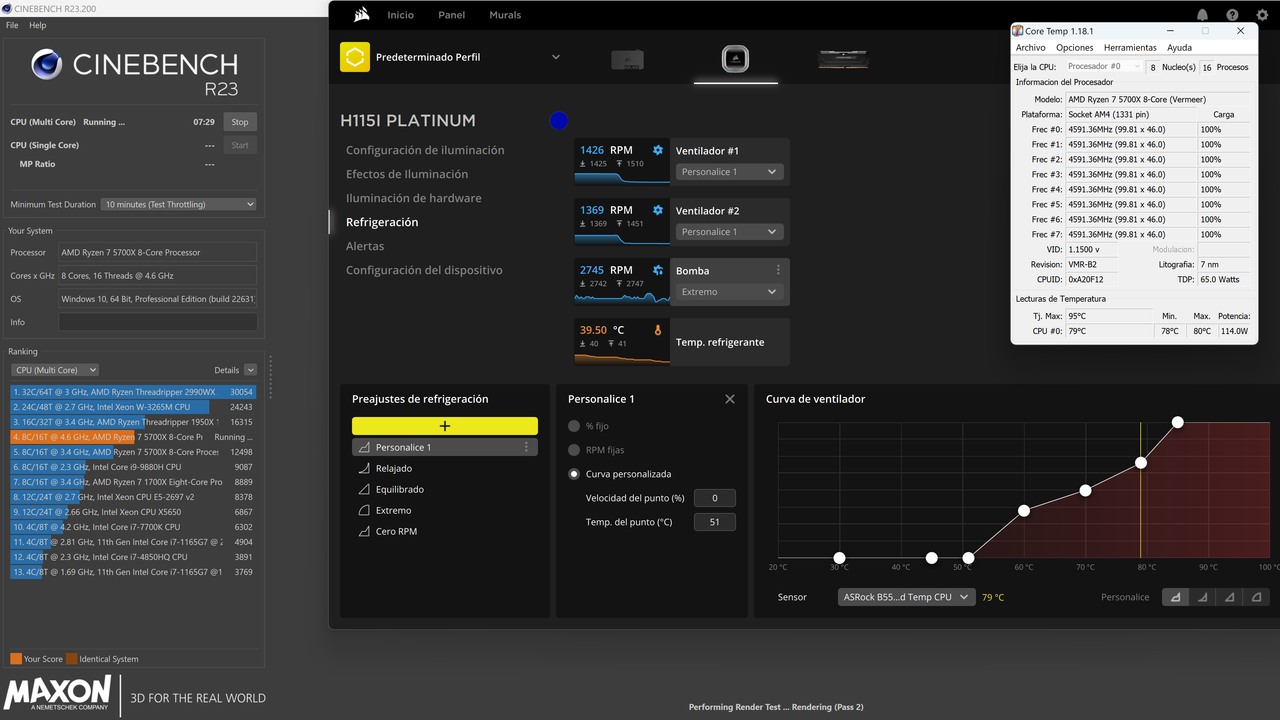Screen dimensions: 1280x720
Task: Select the RPM fijas radio option
Action: point(574,450)
